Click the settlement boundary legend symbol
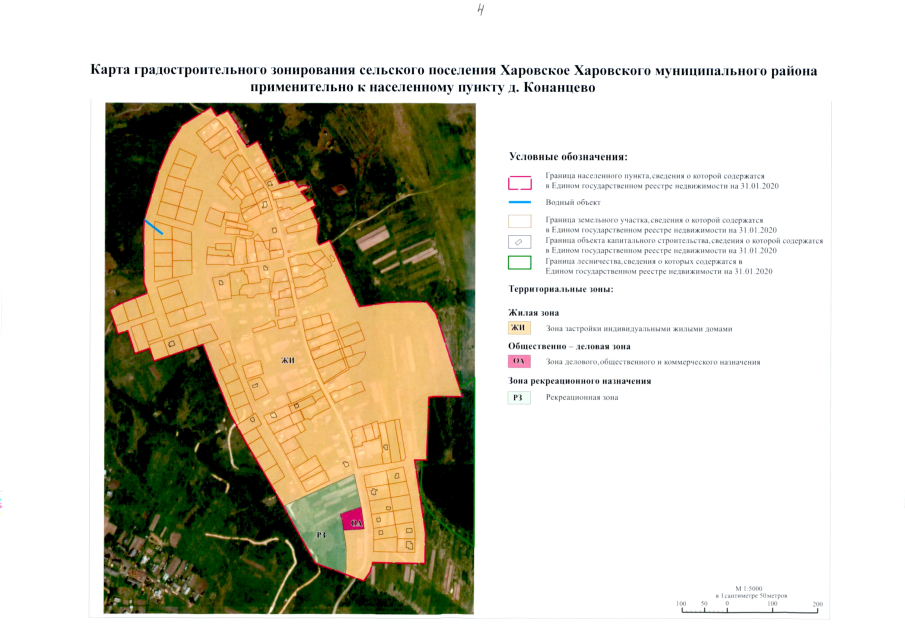Viewport: 905px width, 640px height. coord(519,182)
